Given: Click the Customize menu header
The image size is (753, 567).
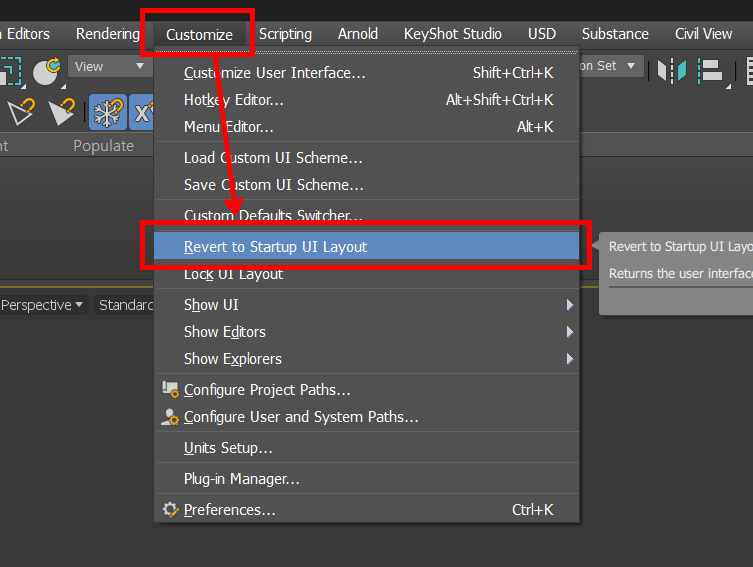Looking at the screenshot, I should pos(199,35).
